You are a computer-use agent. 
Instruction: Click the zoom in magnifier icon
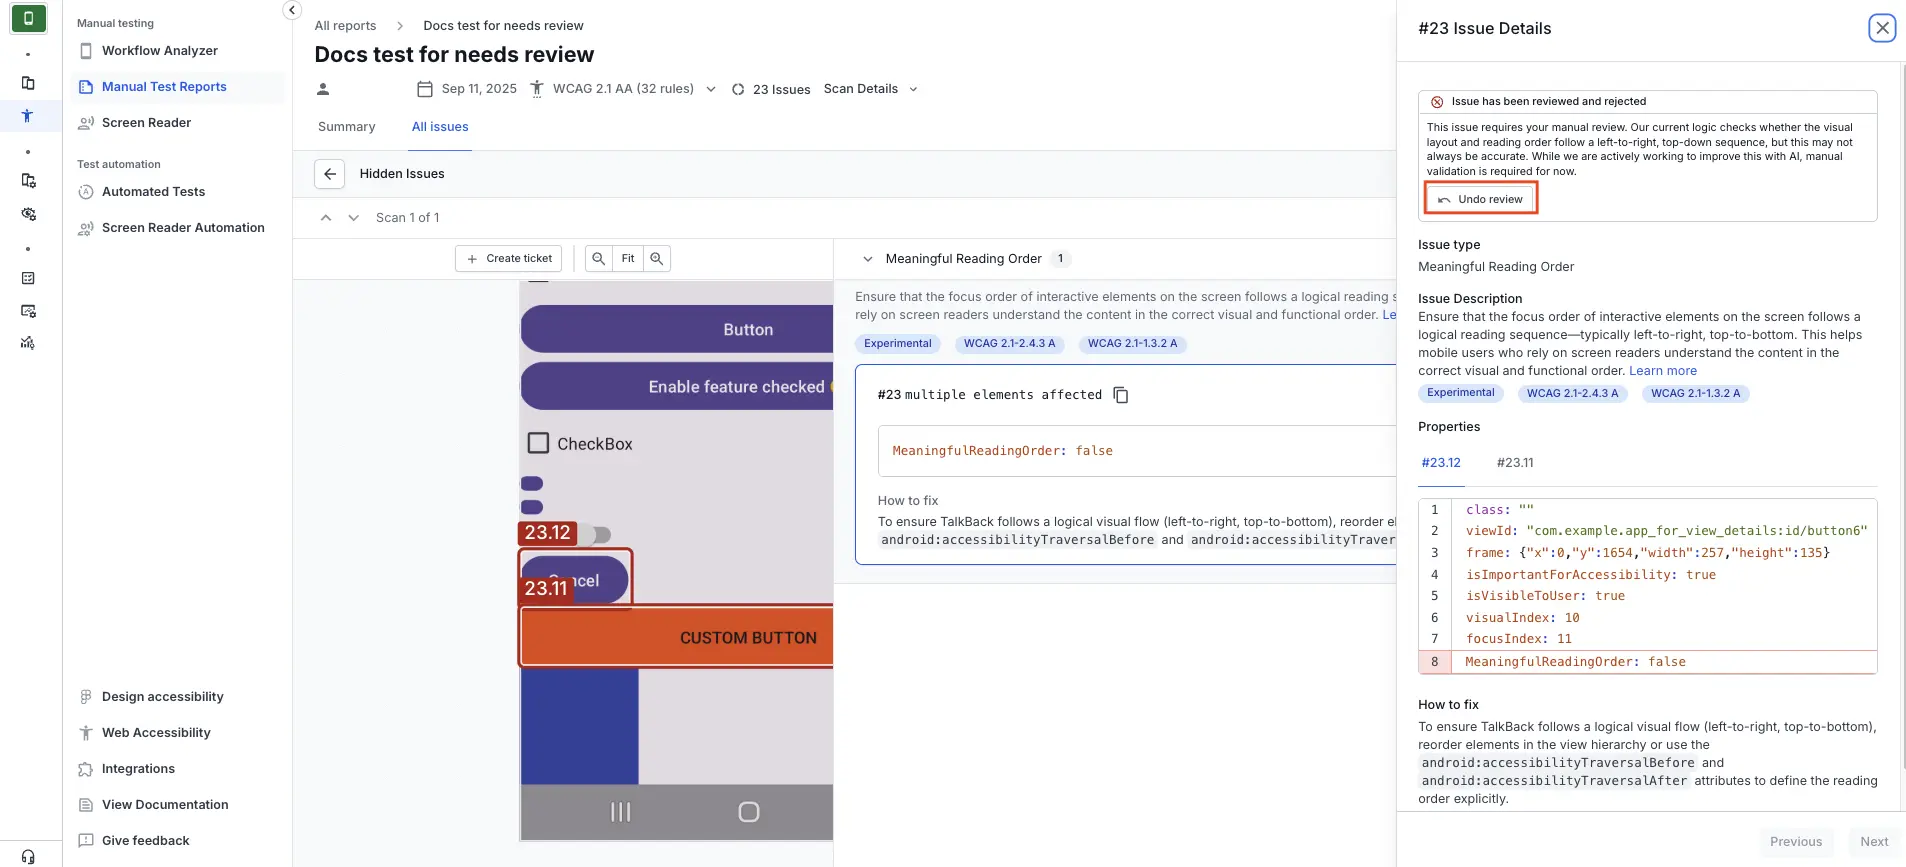657,259
